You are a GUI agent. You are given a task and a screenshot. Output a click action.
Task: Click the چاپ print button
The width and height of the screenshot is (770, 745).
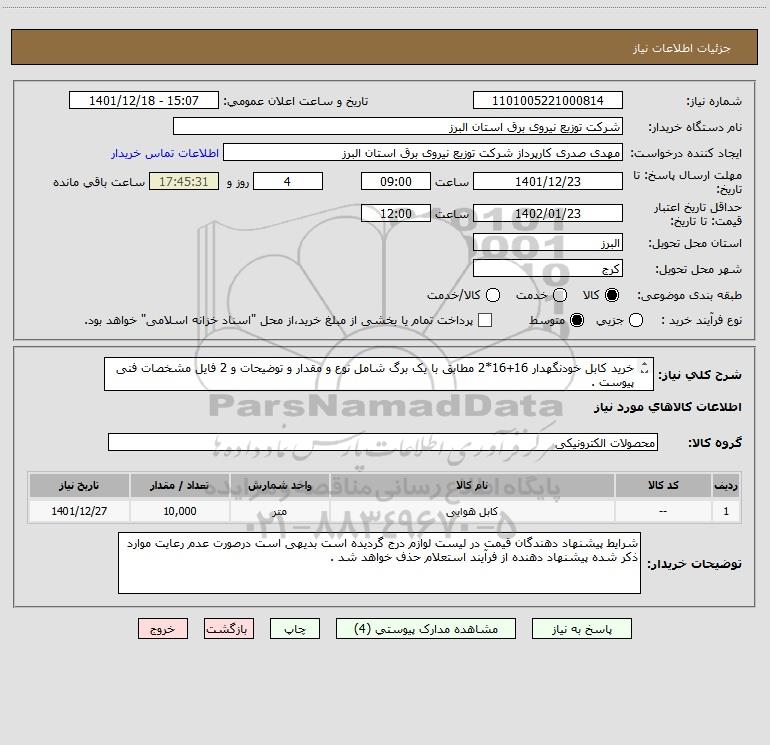click(x=295, y=629)
